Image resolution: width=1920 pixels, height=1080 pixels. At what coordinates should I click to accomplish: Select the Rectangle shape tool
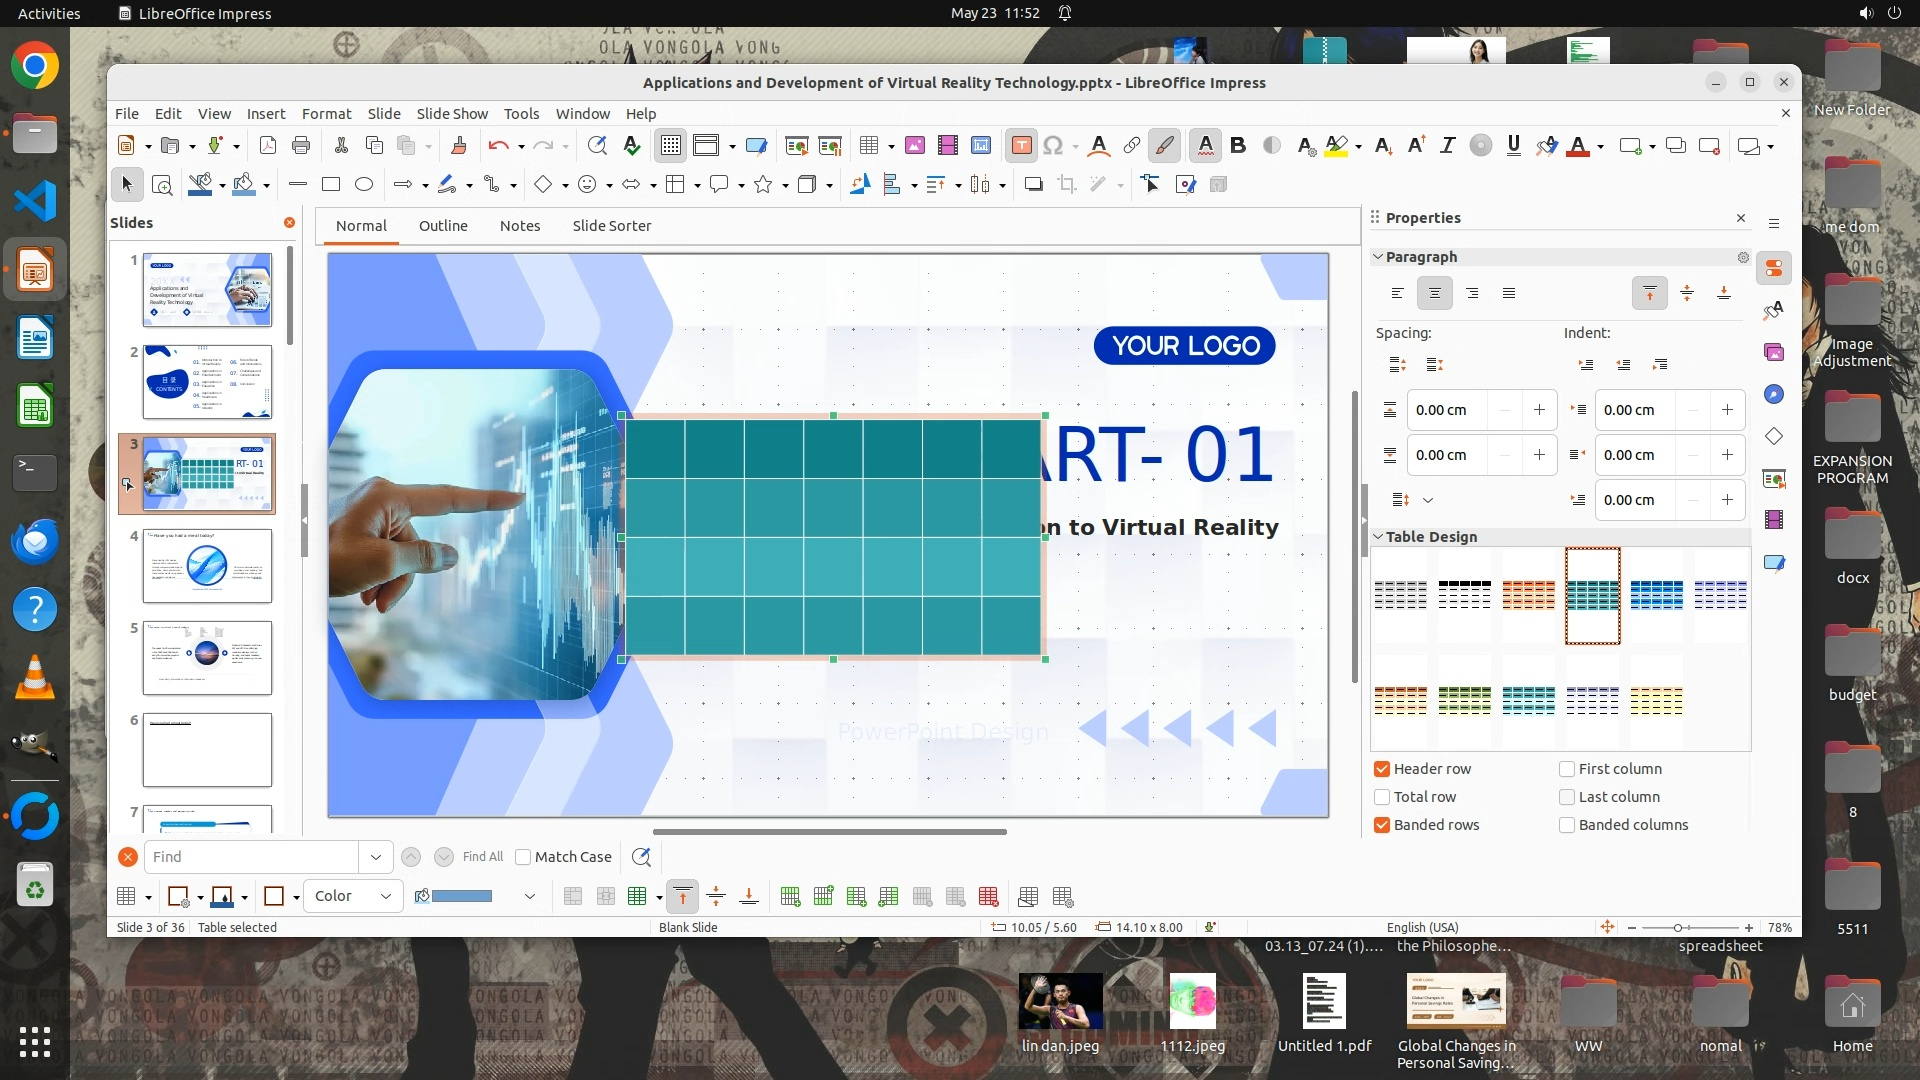pyautogui.click(x=331, y=185)
